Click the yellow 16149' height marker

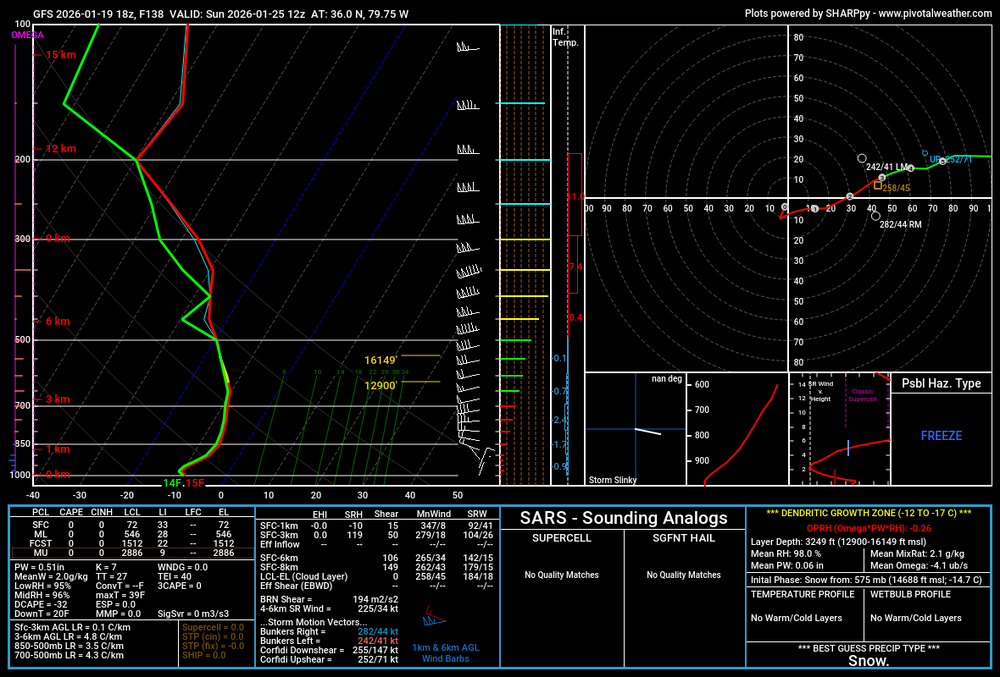[381, 359]
